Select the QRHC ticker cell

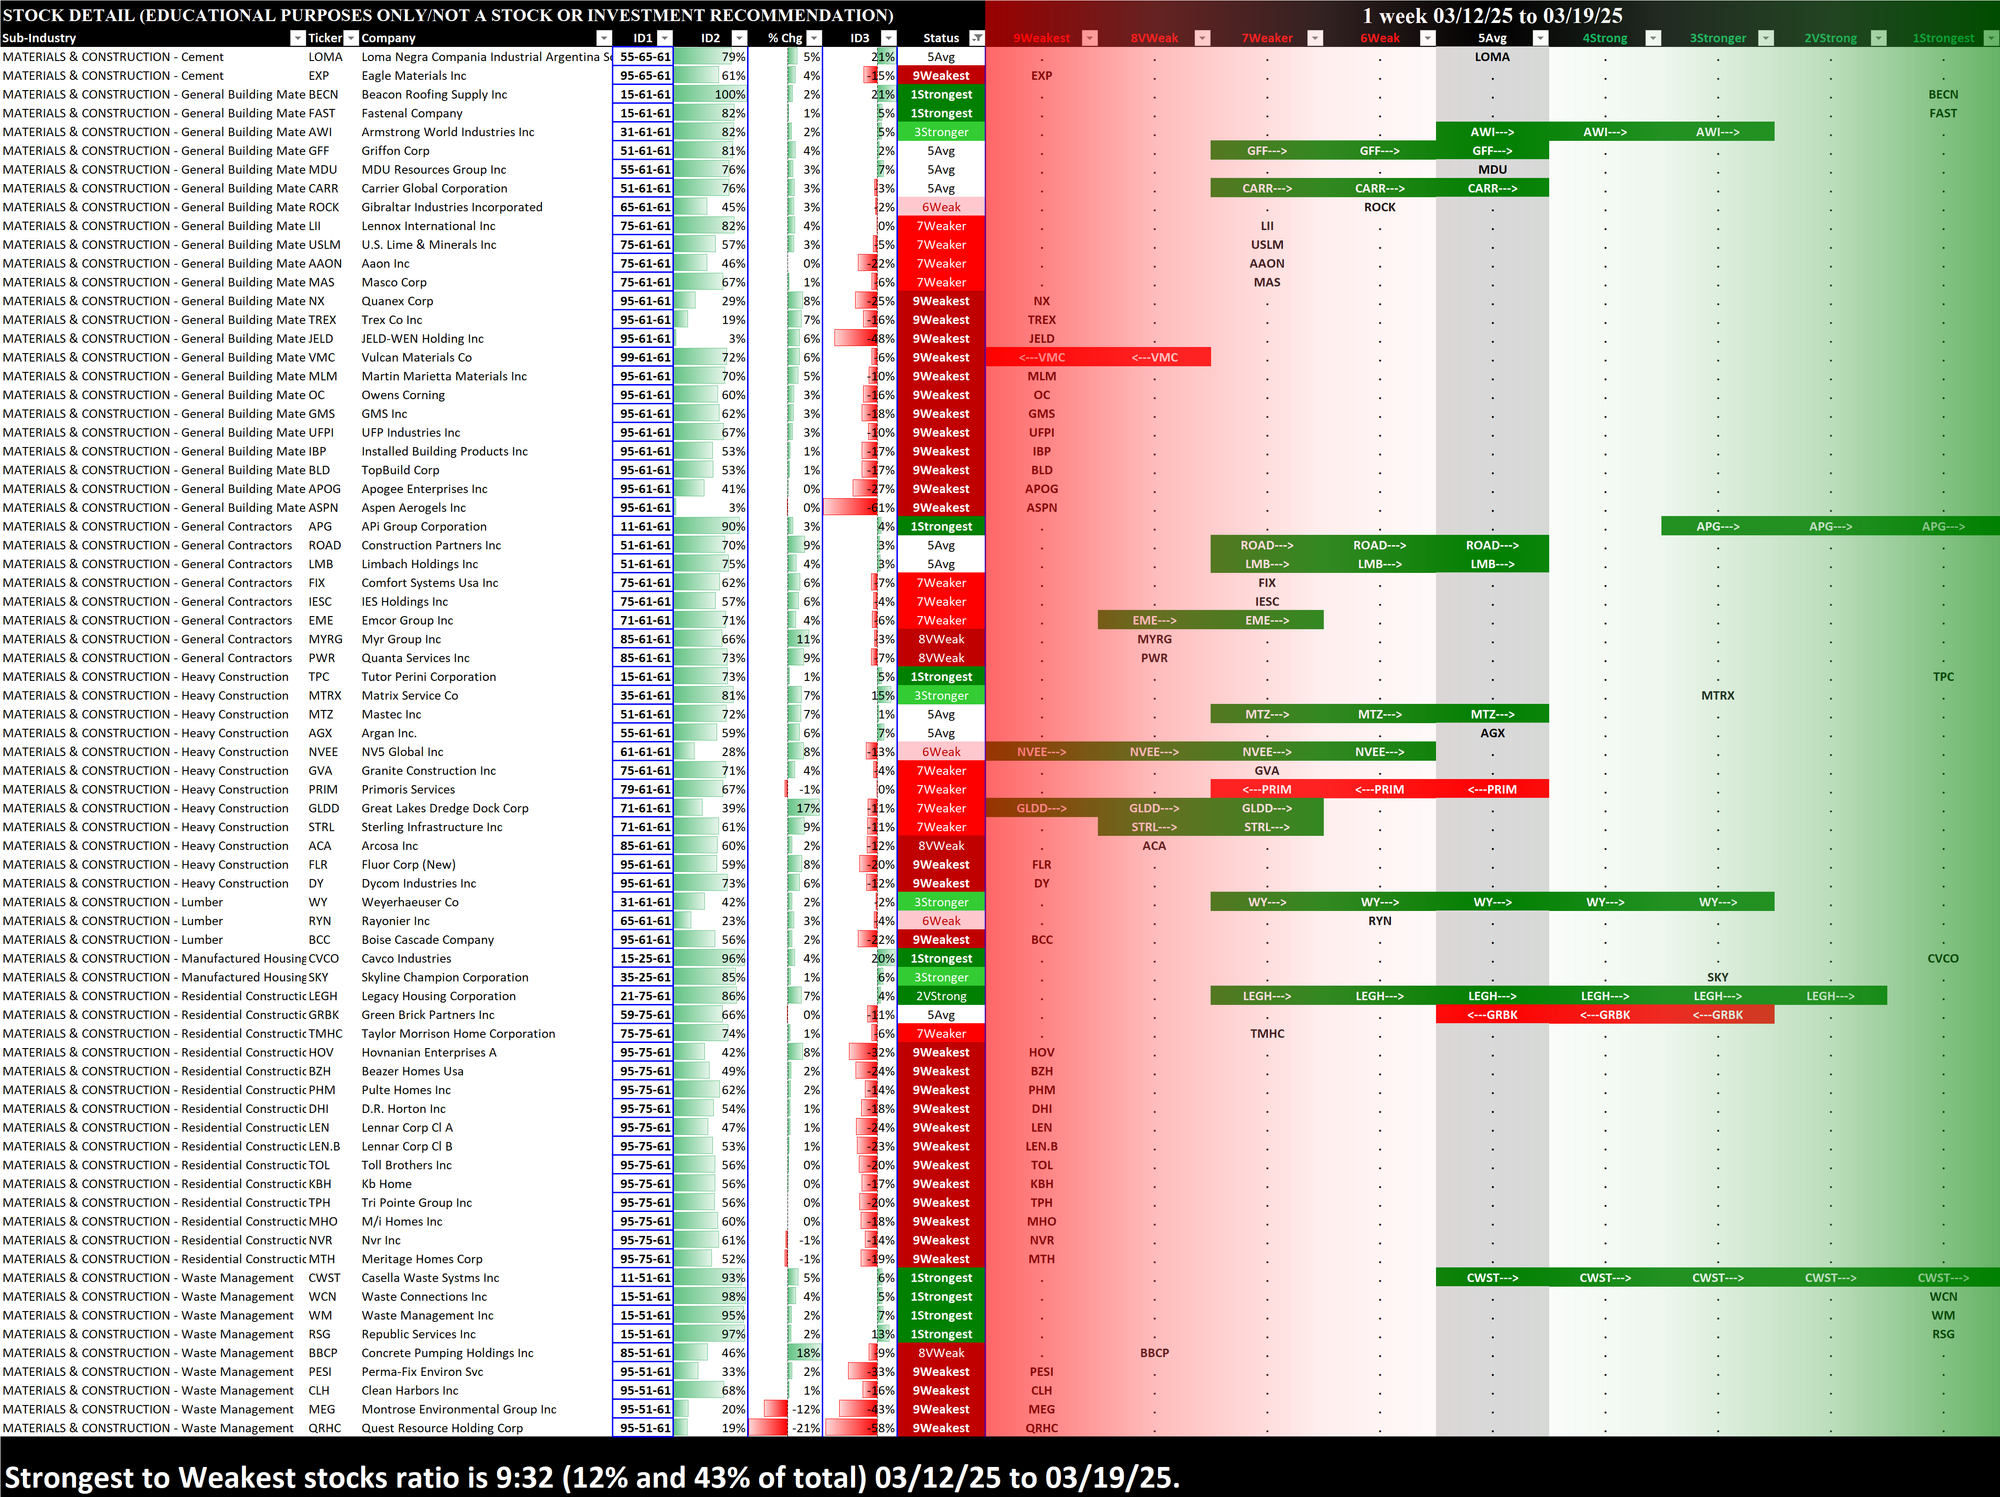coord(325,1428)
